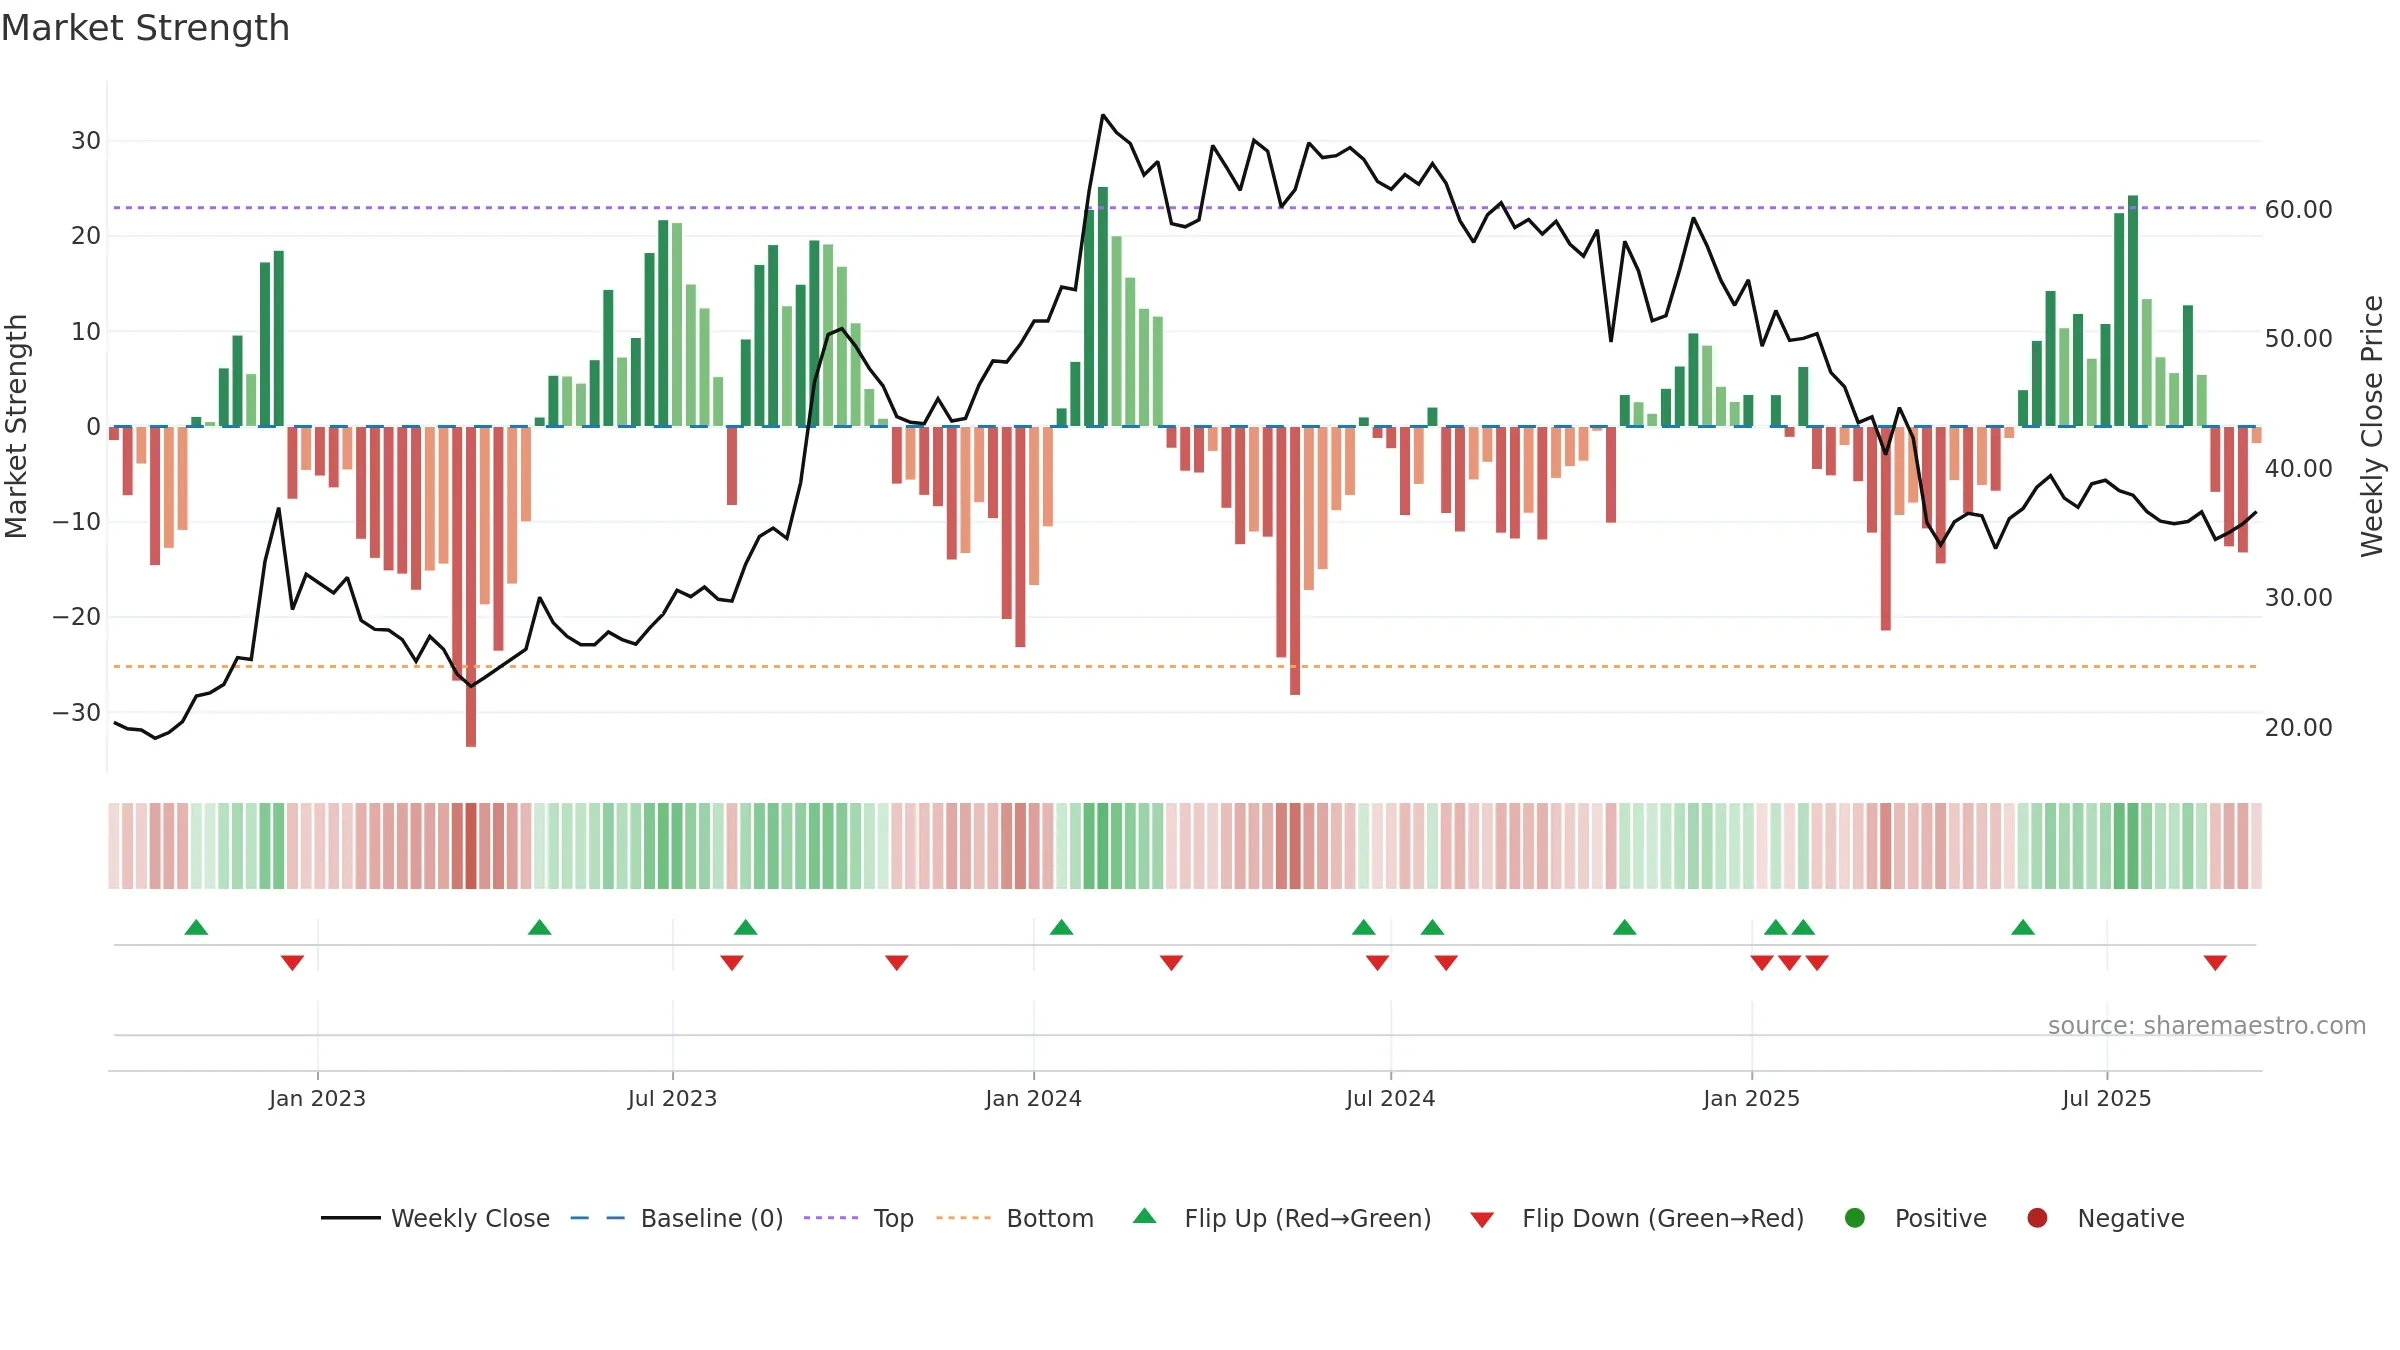This screenshot has width=2400, height=1350.
Task: Click the weekly close line's highest peak
Action: (x=1102, y=116)
